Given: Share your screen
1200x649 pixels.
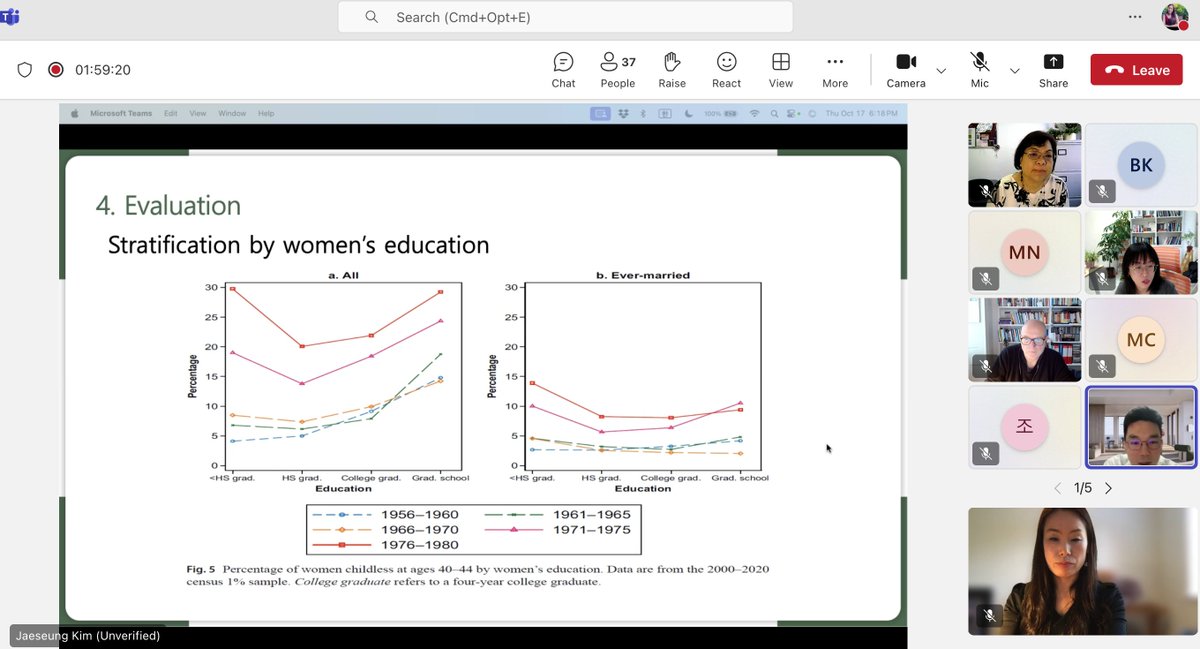Looking at the screenshot, I should [x=1053, y=69].
